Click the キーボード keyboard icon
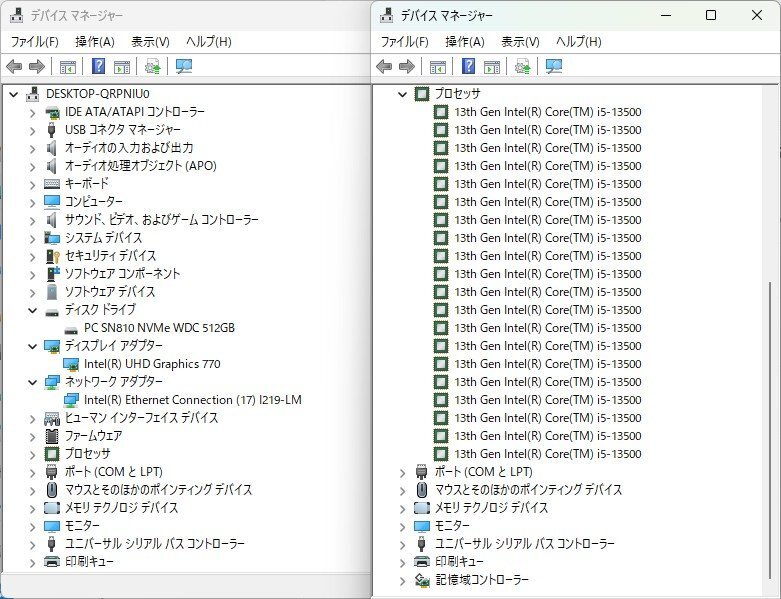This screenshot has height=599, width=781. click(x=52, y=184)
